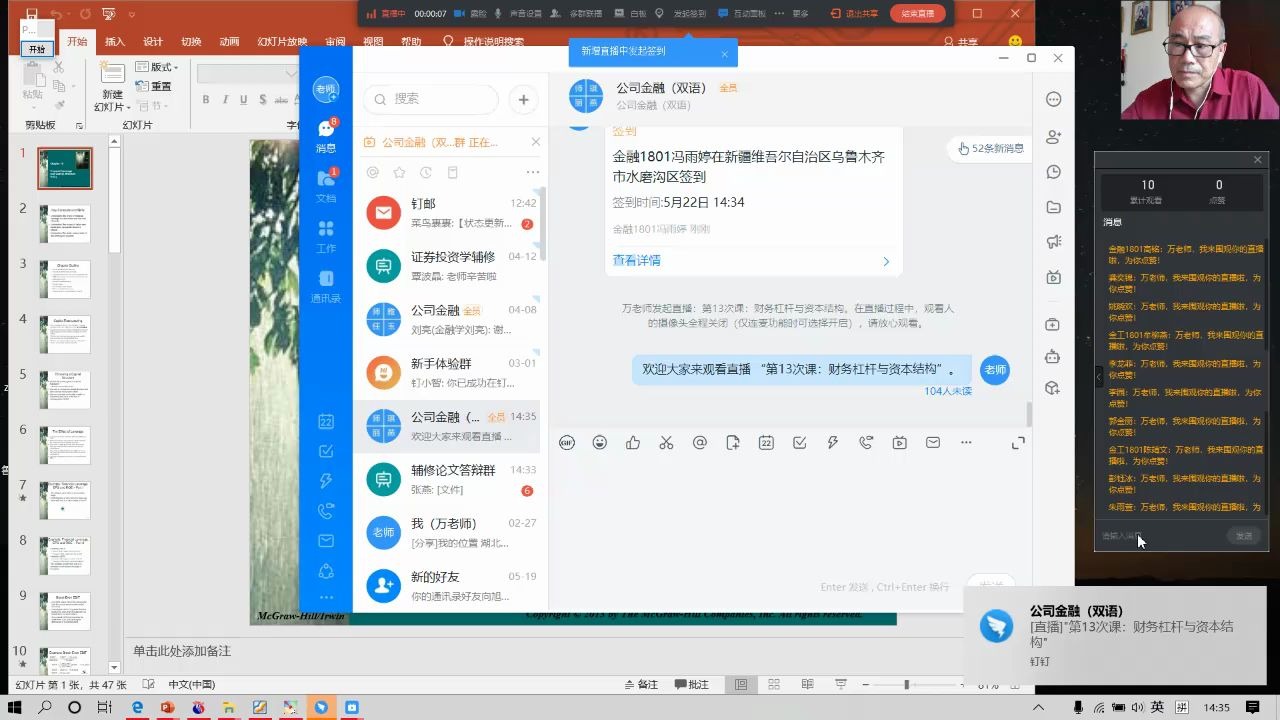1280x720 pixels.
Task: Click the add member icon in right panel
Action: [x=1053, y=137]
